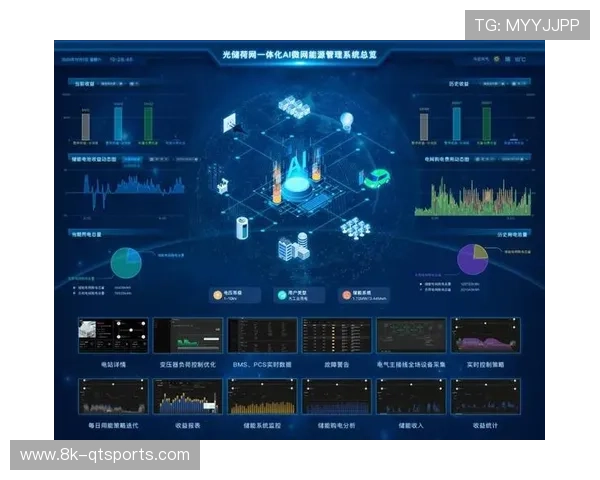
Task: Click the teal pie chart on left
Action: [x=125, y=262]
